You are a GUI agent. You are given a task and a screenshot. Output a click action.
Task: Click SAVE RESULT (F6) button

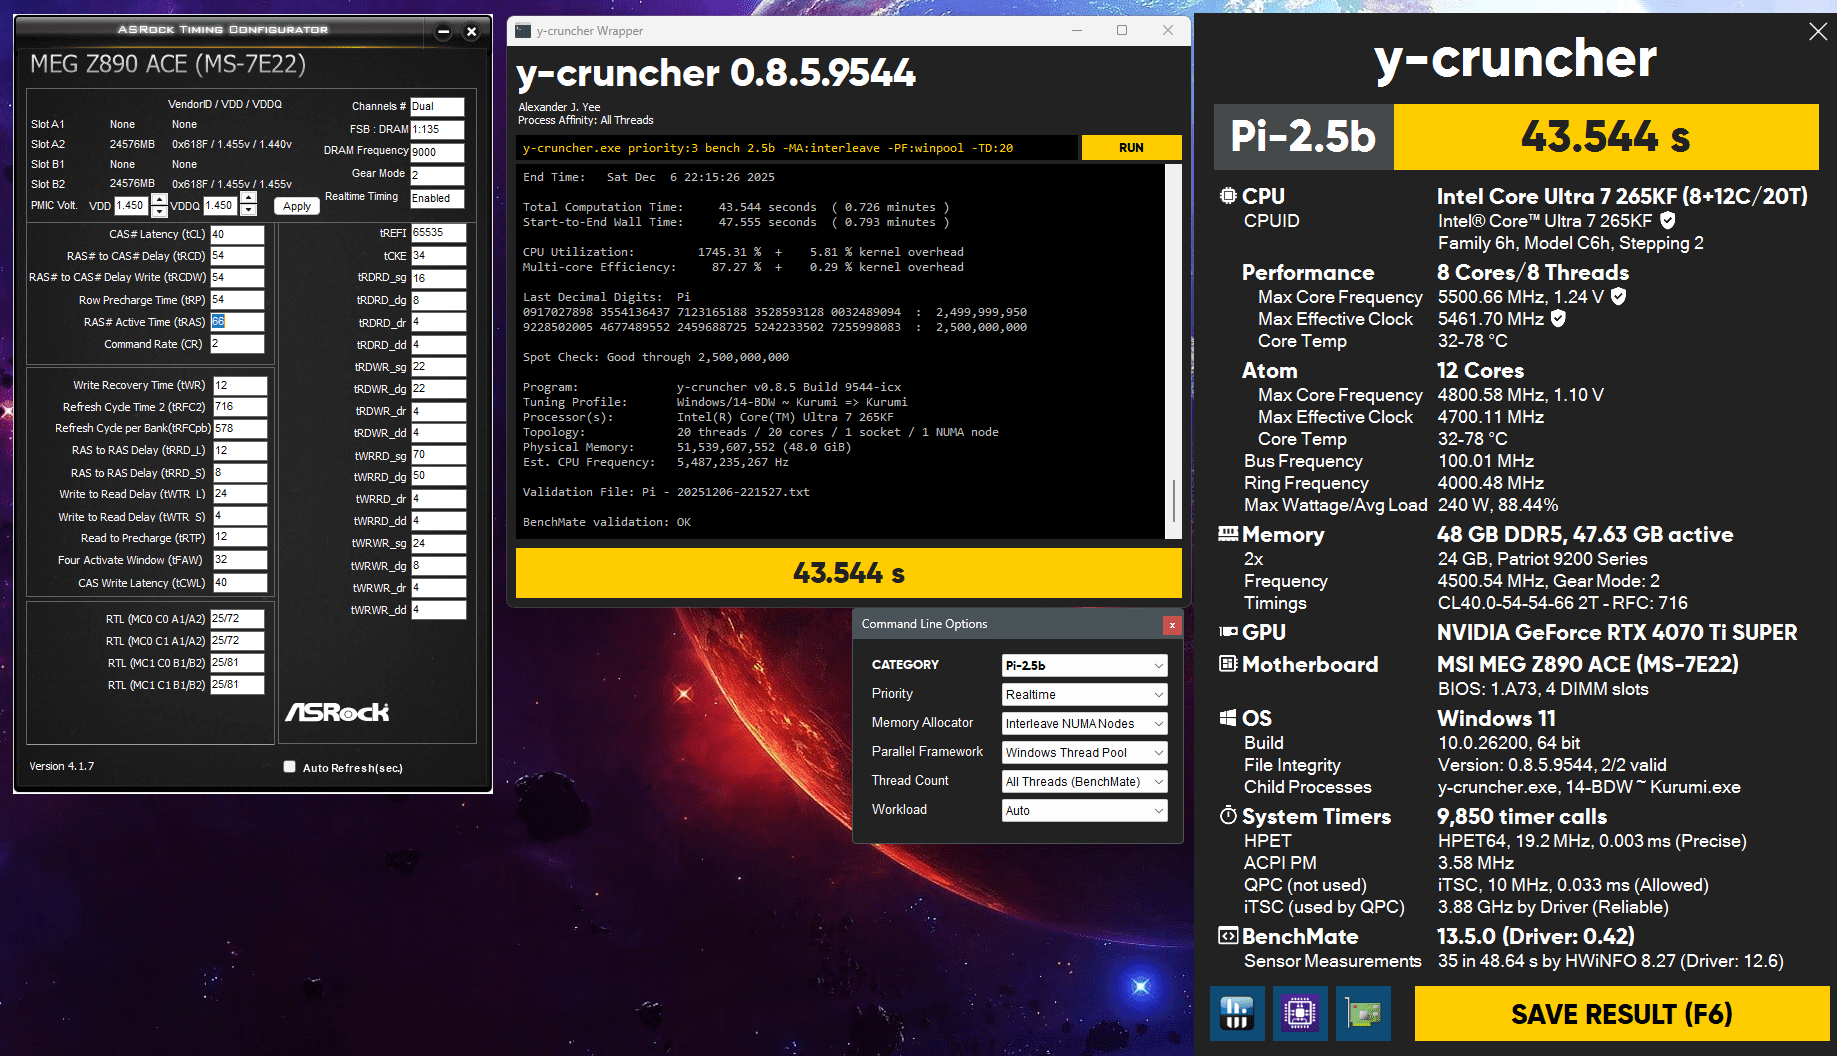[x=1621, y=1014]
